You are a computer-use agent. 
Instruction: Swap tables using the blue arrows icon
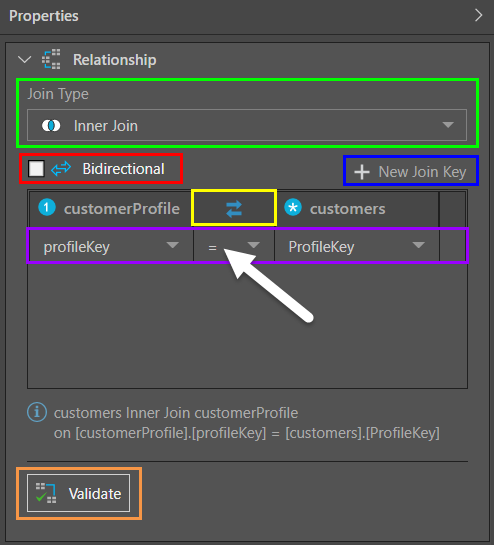tap(234, 209)
